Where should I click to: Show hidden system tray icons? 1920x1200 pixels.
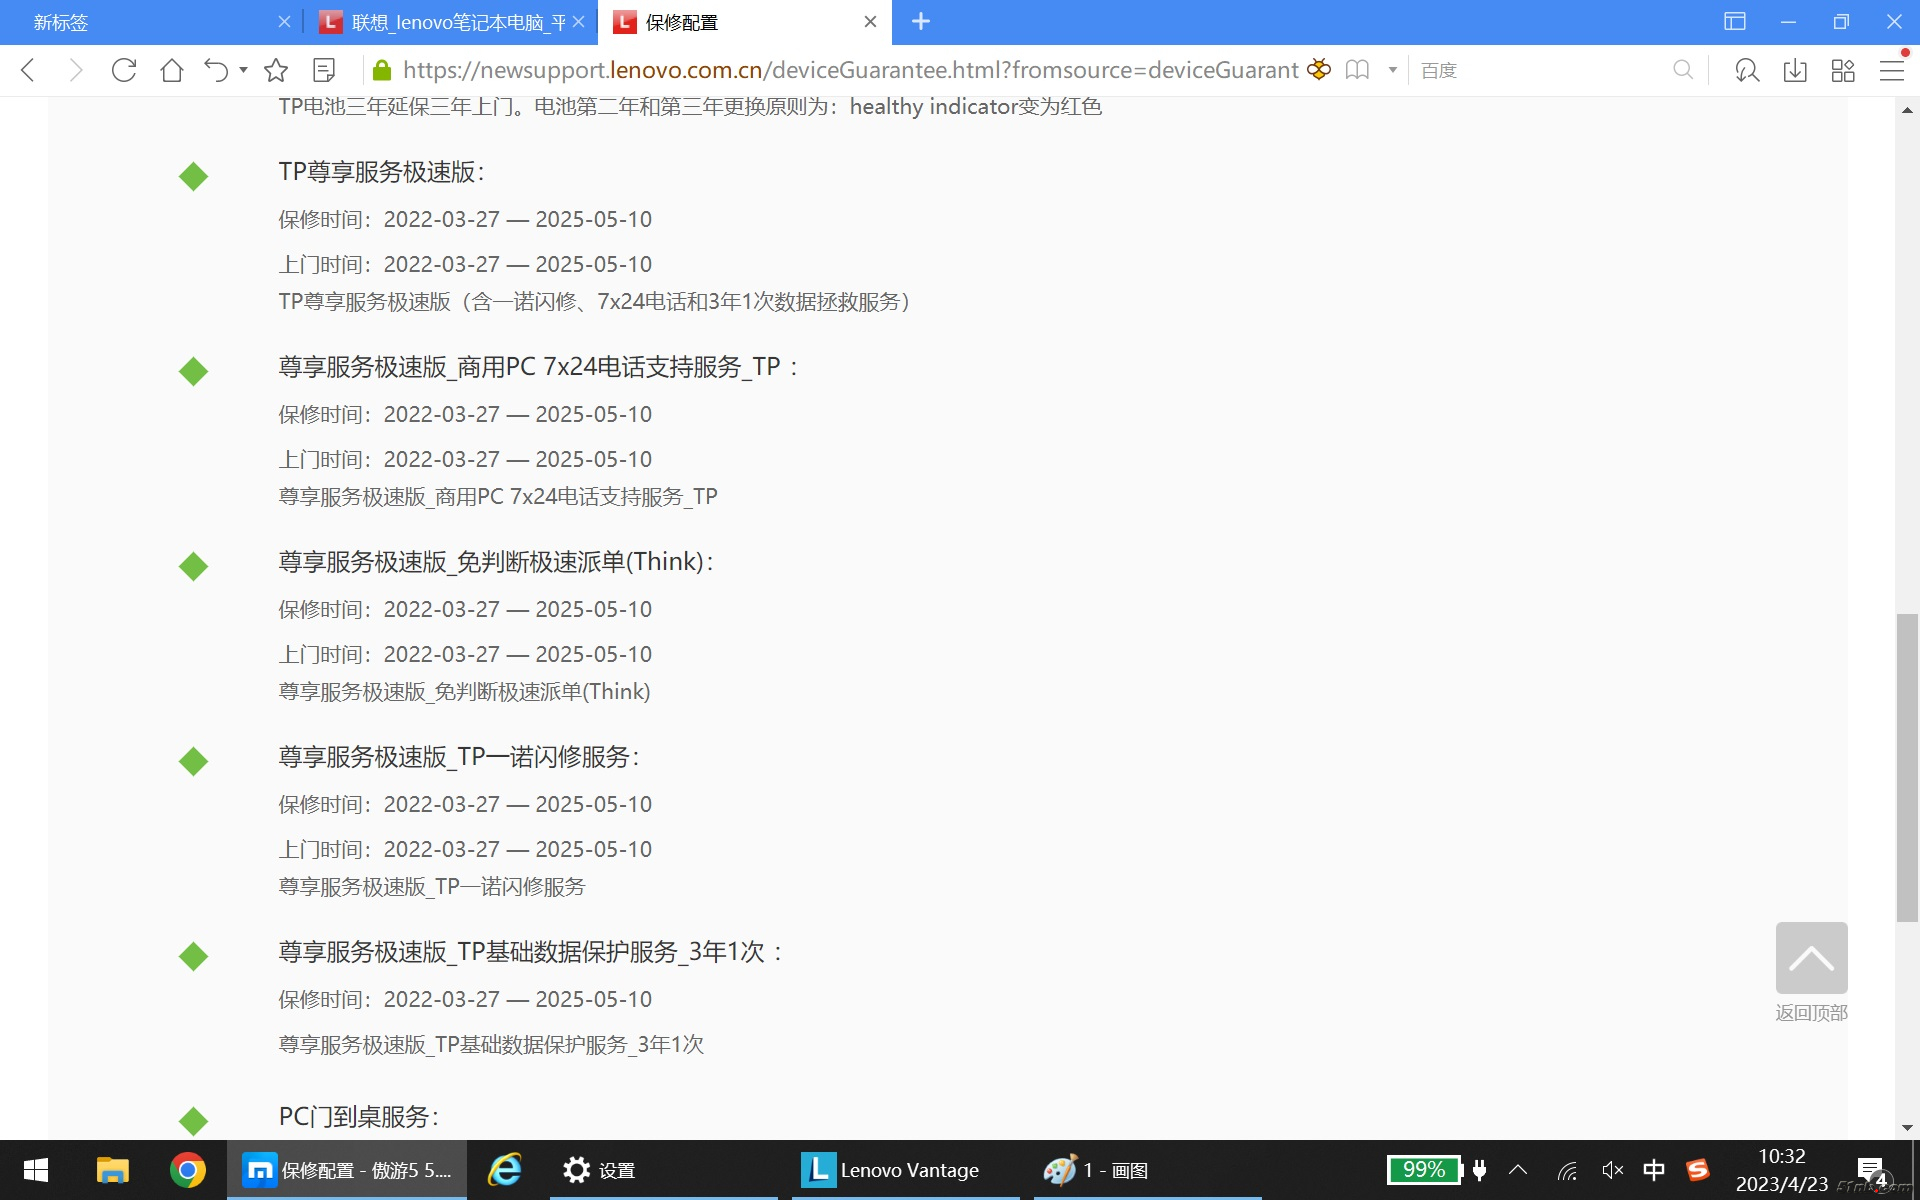click(x=1518, y=1170)
